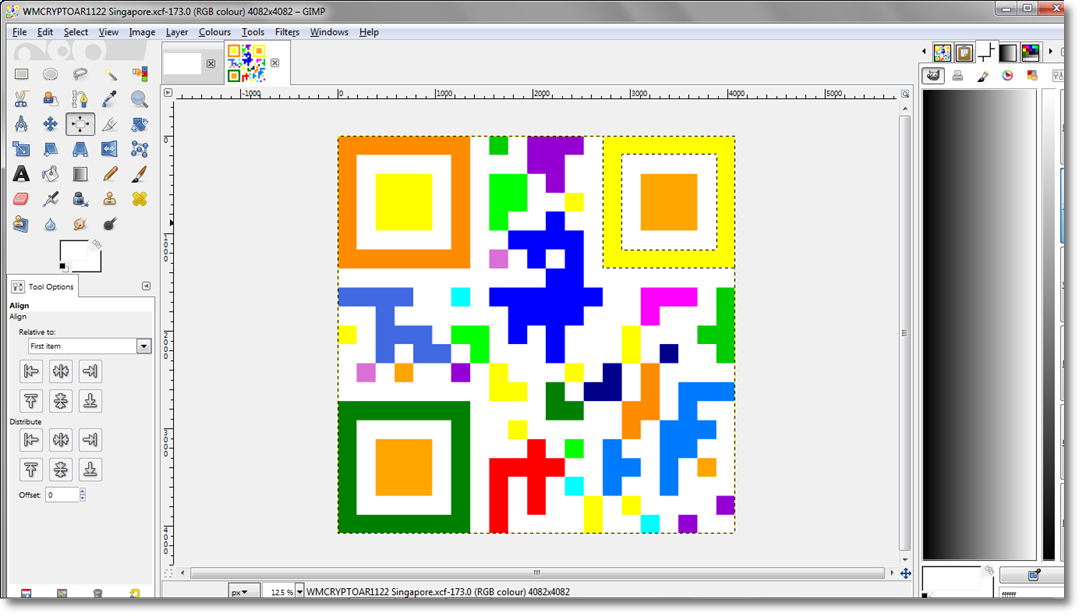Select the Zoom magnifier tool
Image resolution: width=1080 pixels, height=615 pixels.
pos(139,99)
